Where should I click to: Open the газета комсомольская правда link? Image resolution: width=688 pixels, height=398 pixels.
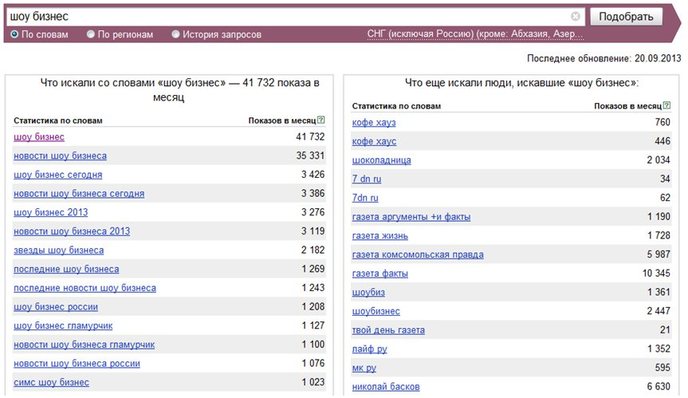pyautogui.click(x=418, y=255)
